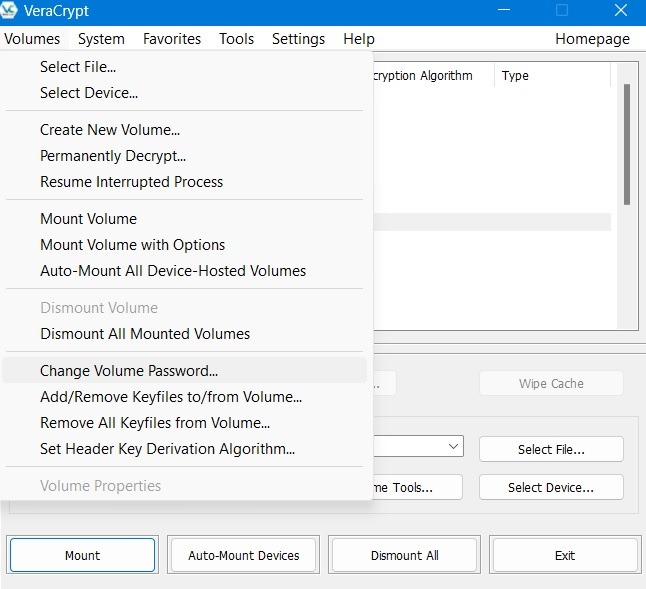Image resolution: width=646 pixels, height=589 pixels.
Task: Open the Settings menu
Action: [298, 39]
